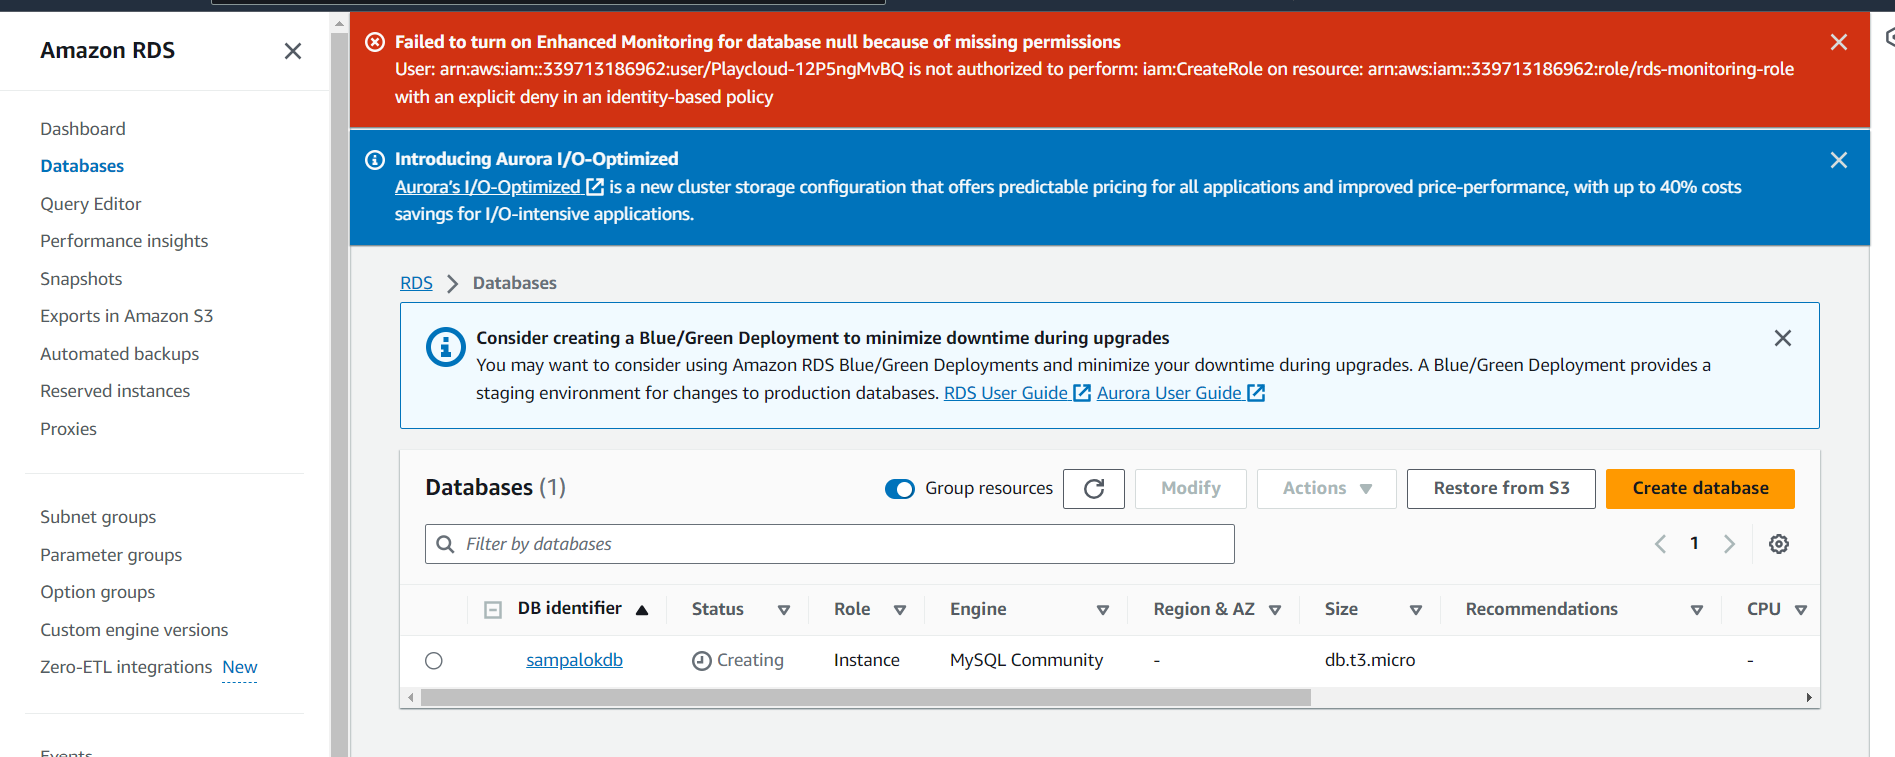1895x757 pixels.
Task: Go to next page of databases
Action: click(1729, 544)
